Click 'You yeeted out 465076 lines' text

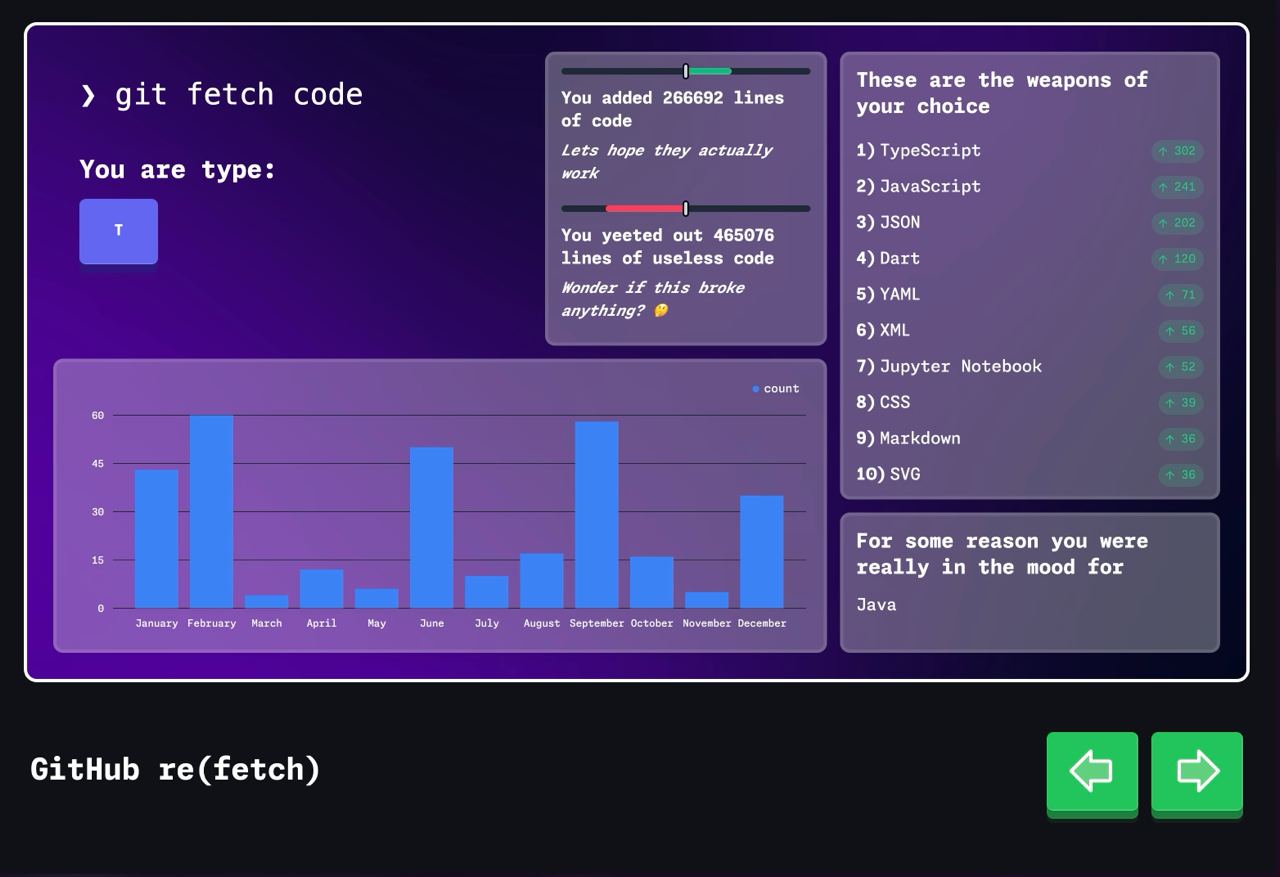667,246
